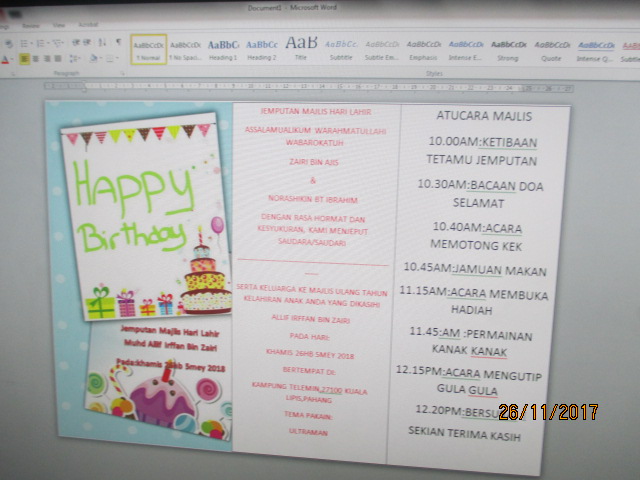
Task: Toggle the highlighted Align Left button
Action: [x=23, y=60]
